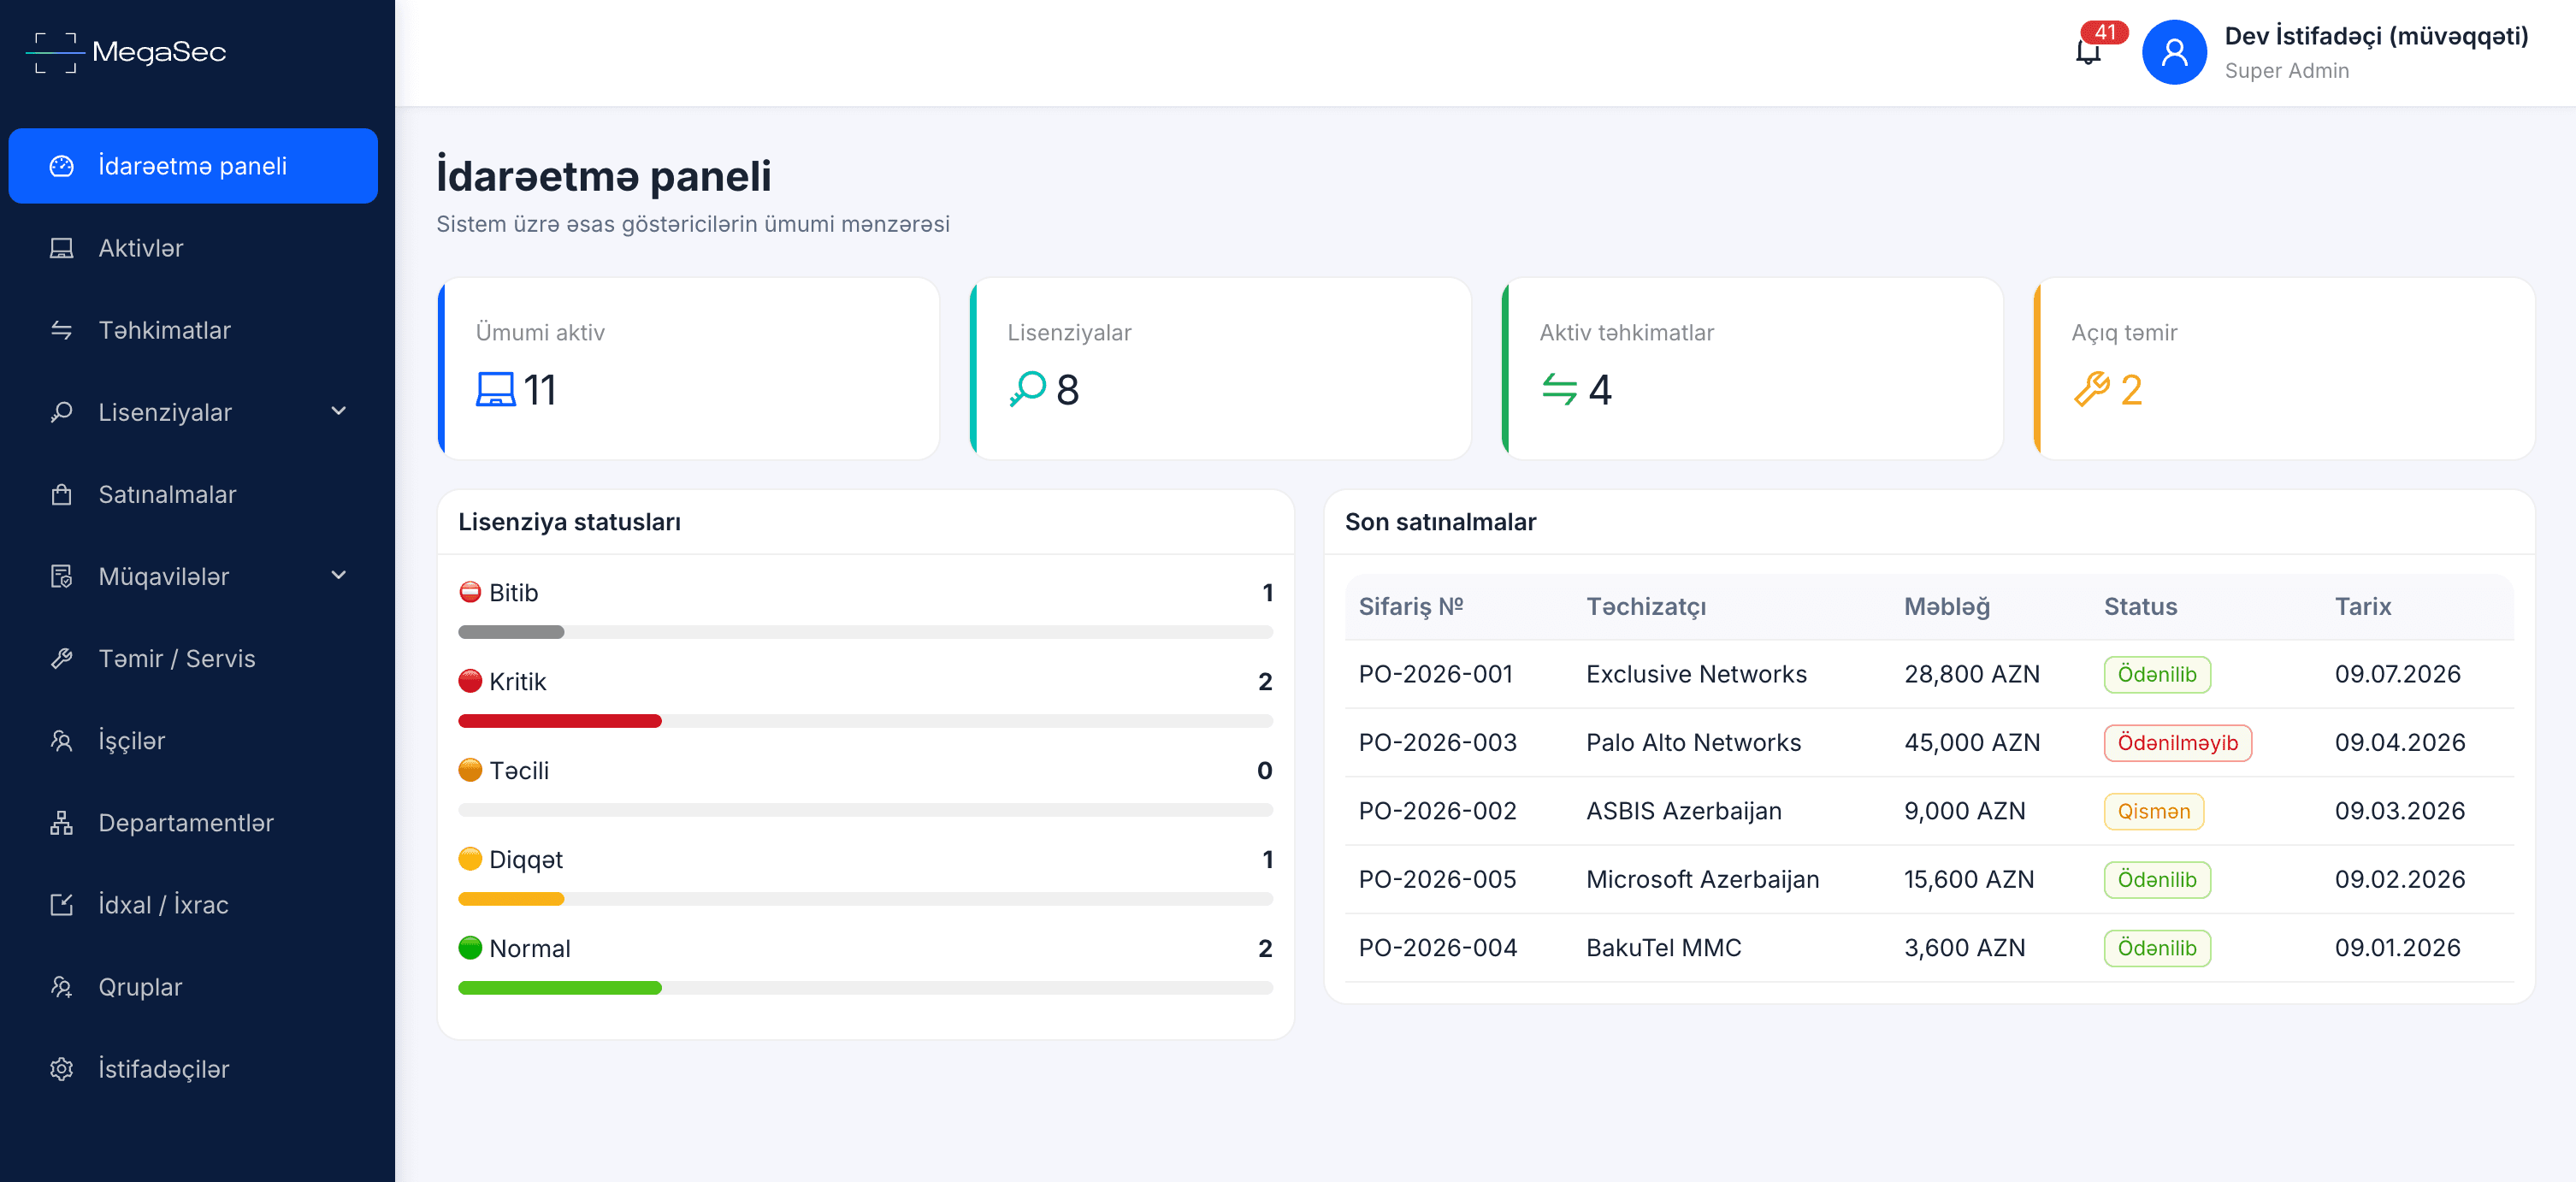Image resolution: width=2576 pixels, height=1182 pixels.
Task: Click Ödənilib badge for PO-2026-004
Action: (x=2157, y=947)
